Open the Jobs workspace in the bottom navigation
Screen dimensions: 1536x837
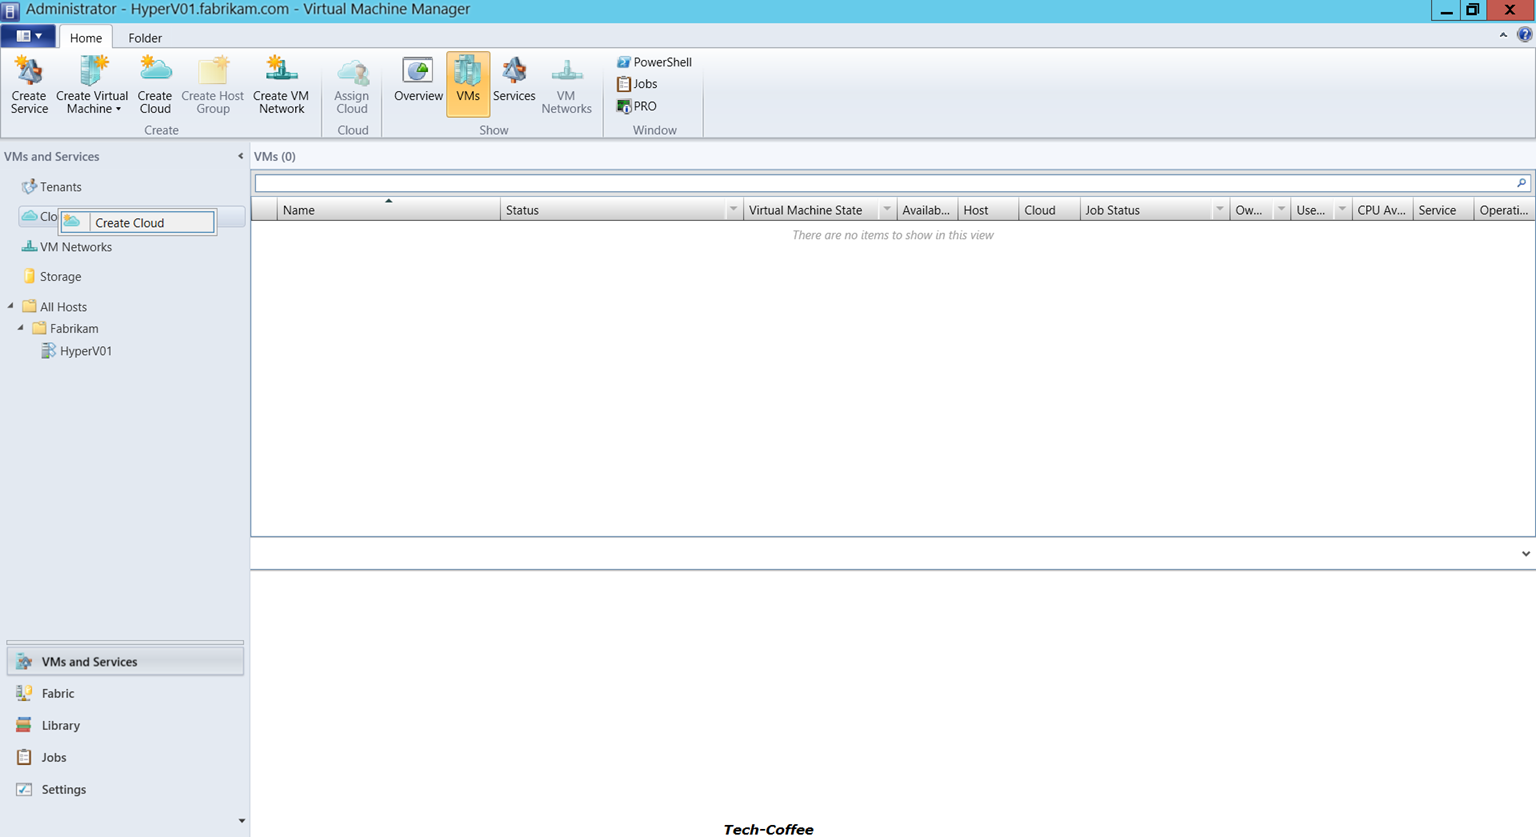[125, 757]
